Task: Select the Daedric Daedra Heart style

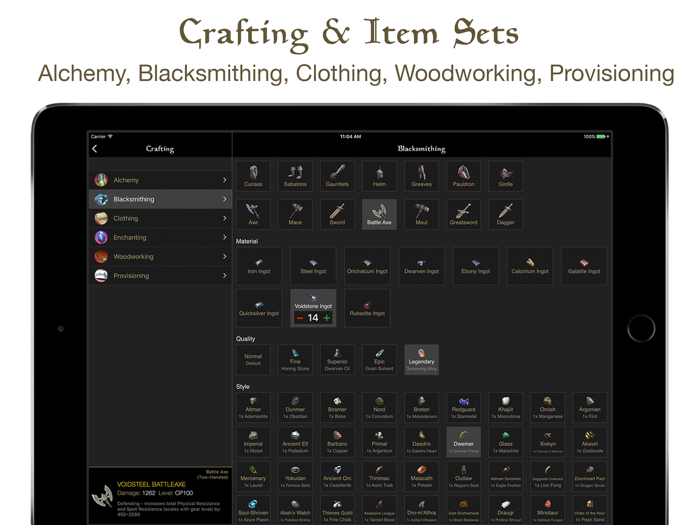Action: point(421,442)
